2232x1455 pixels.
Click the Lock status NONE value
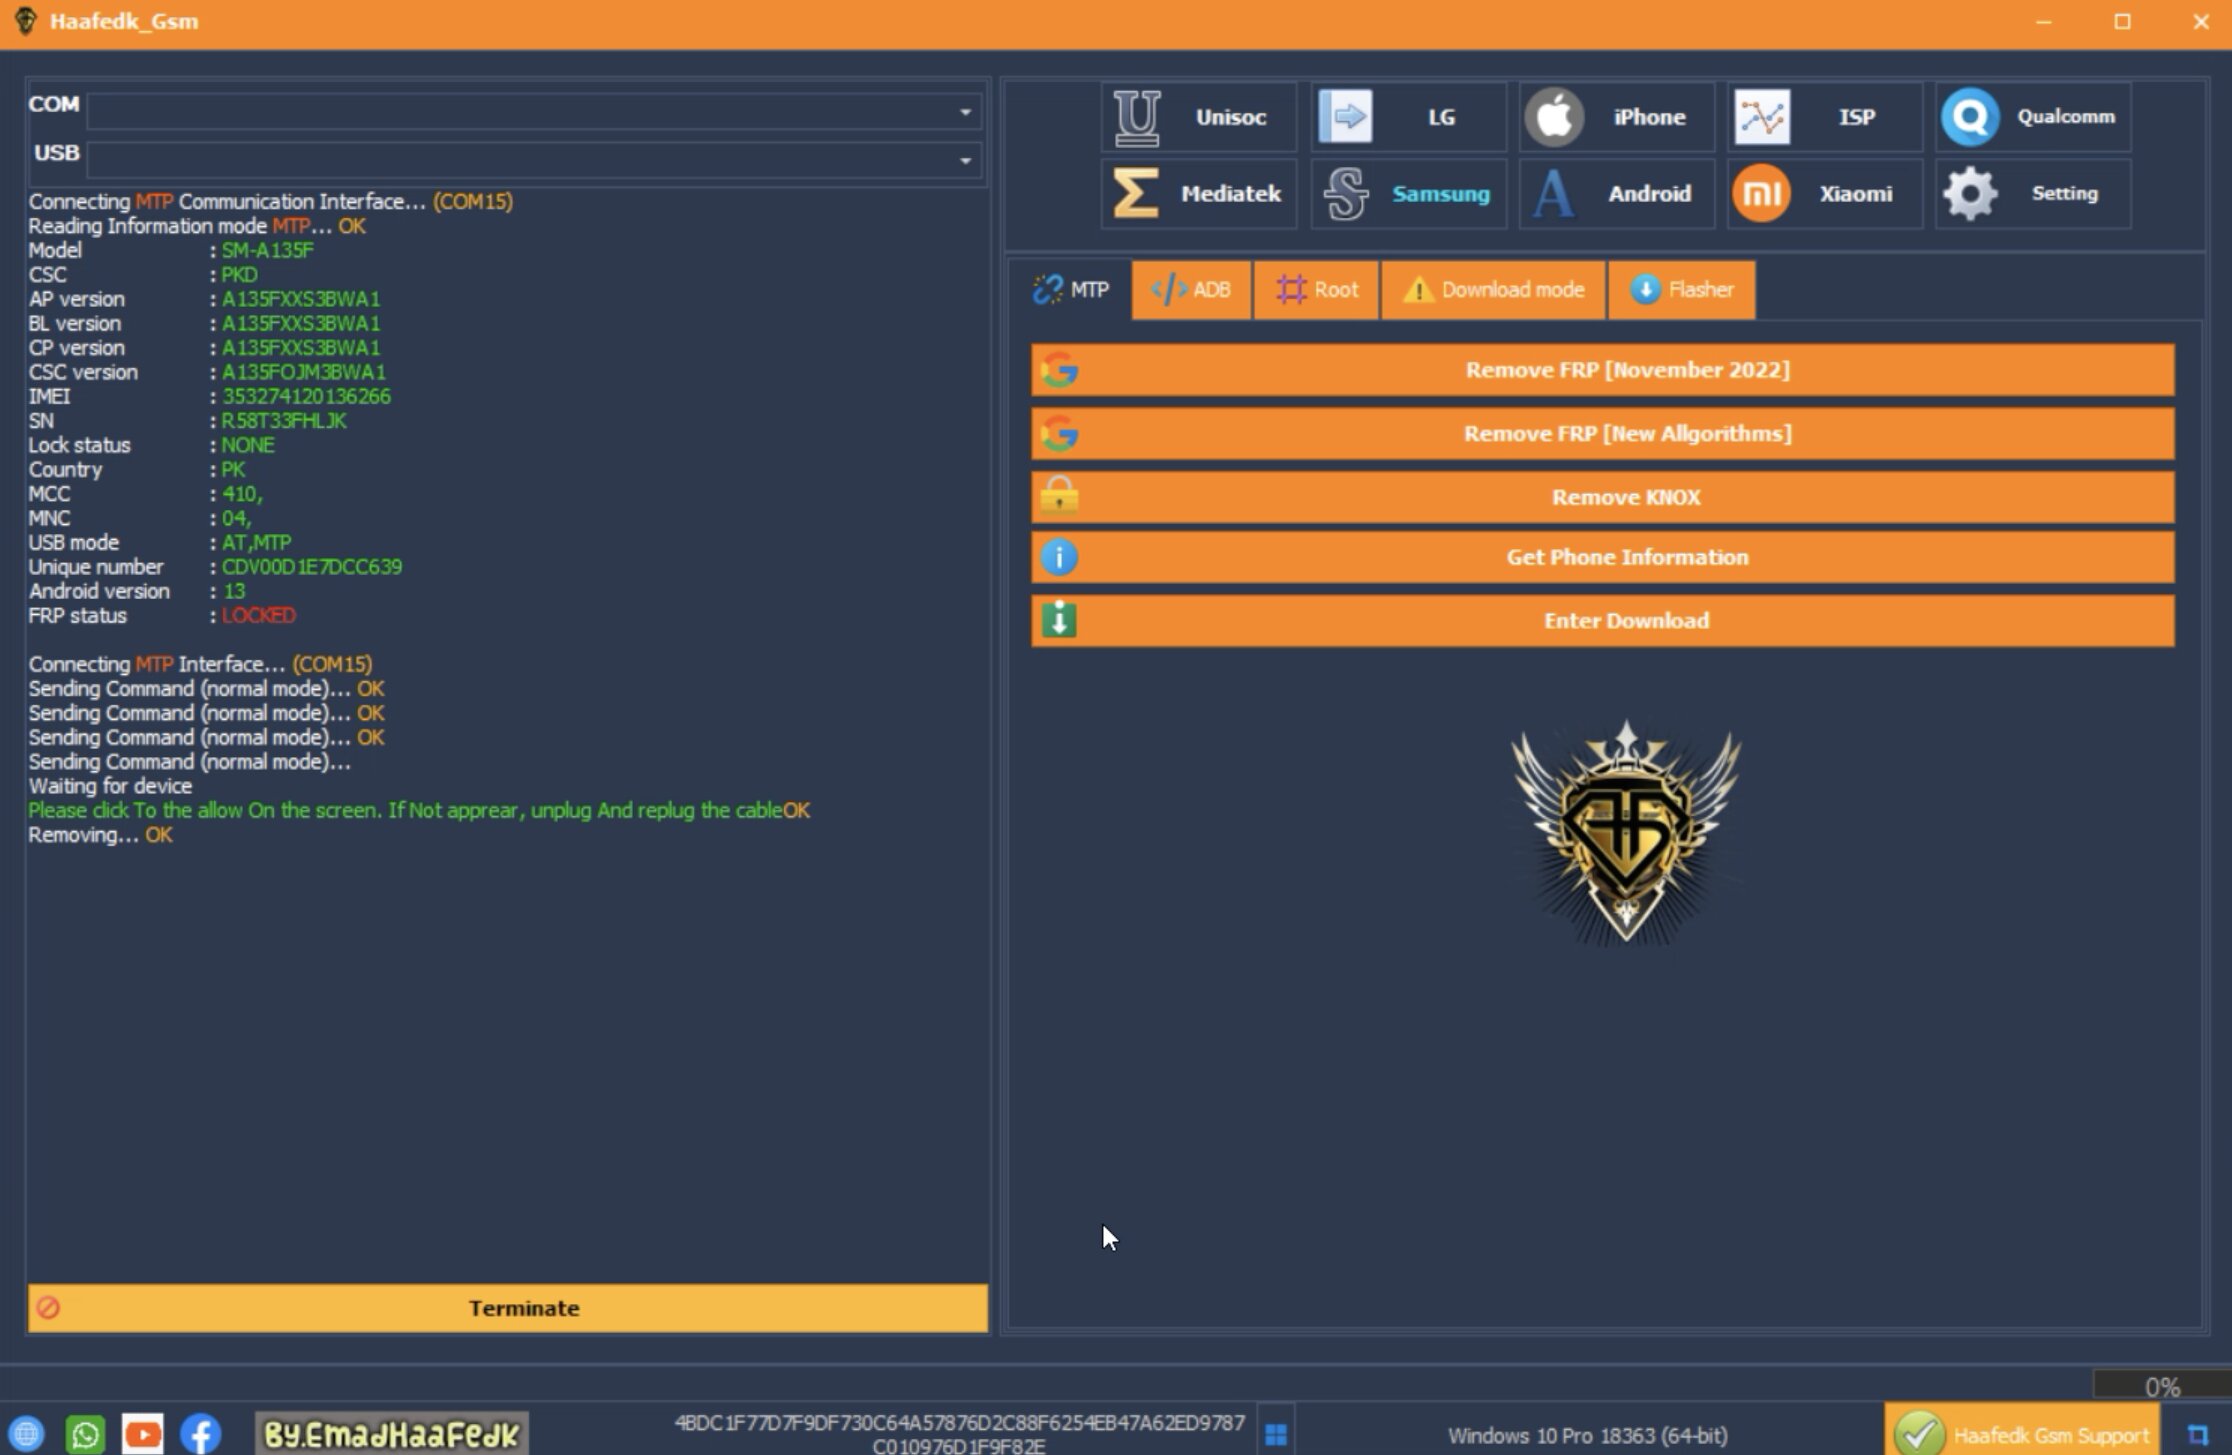tap(248, 446)
